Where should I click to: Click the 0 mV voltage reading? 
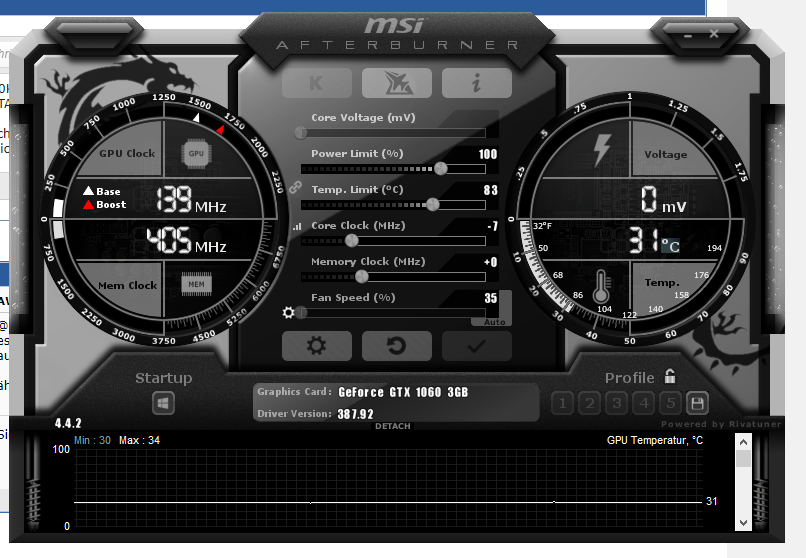coord(663,199)
